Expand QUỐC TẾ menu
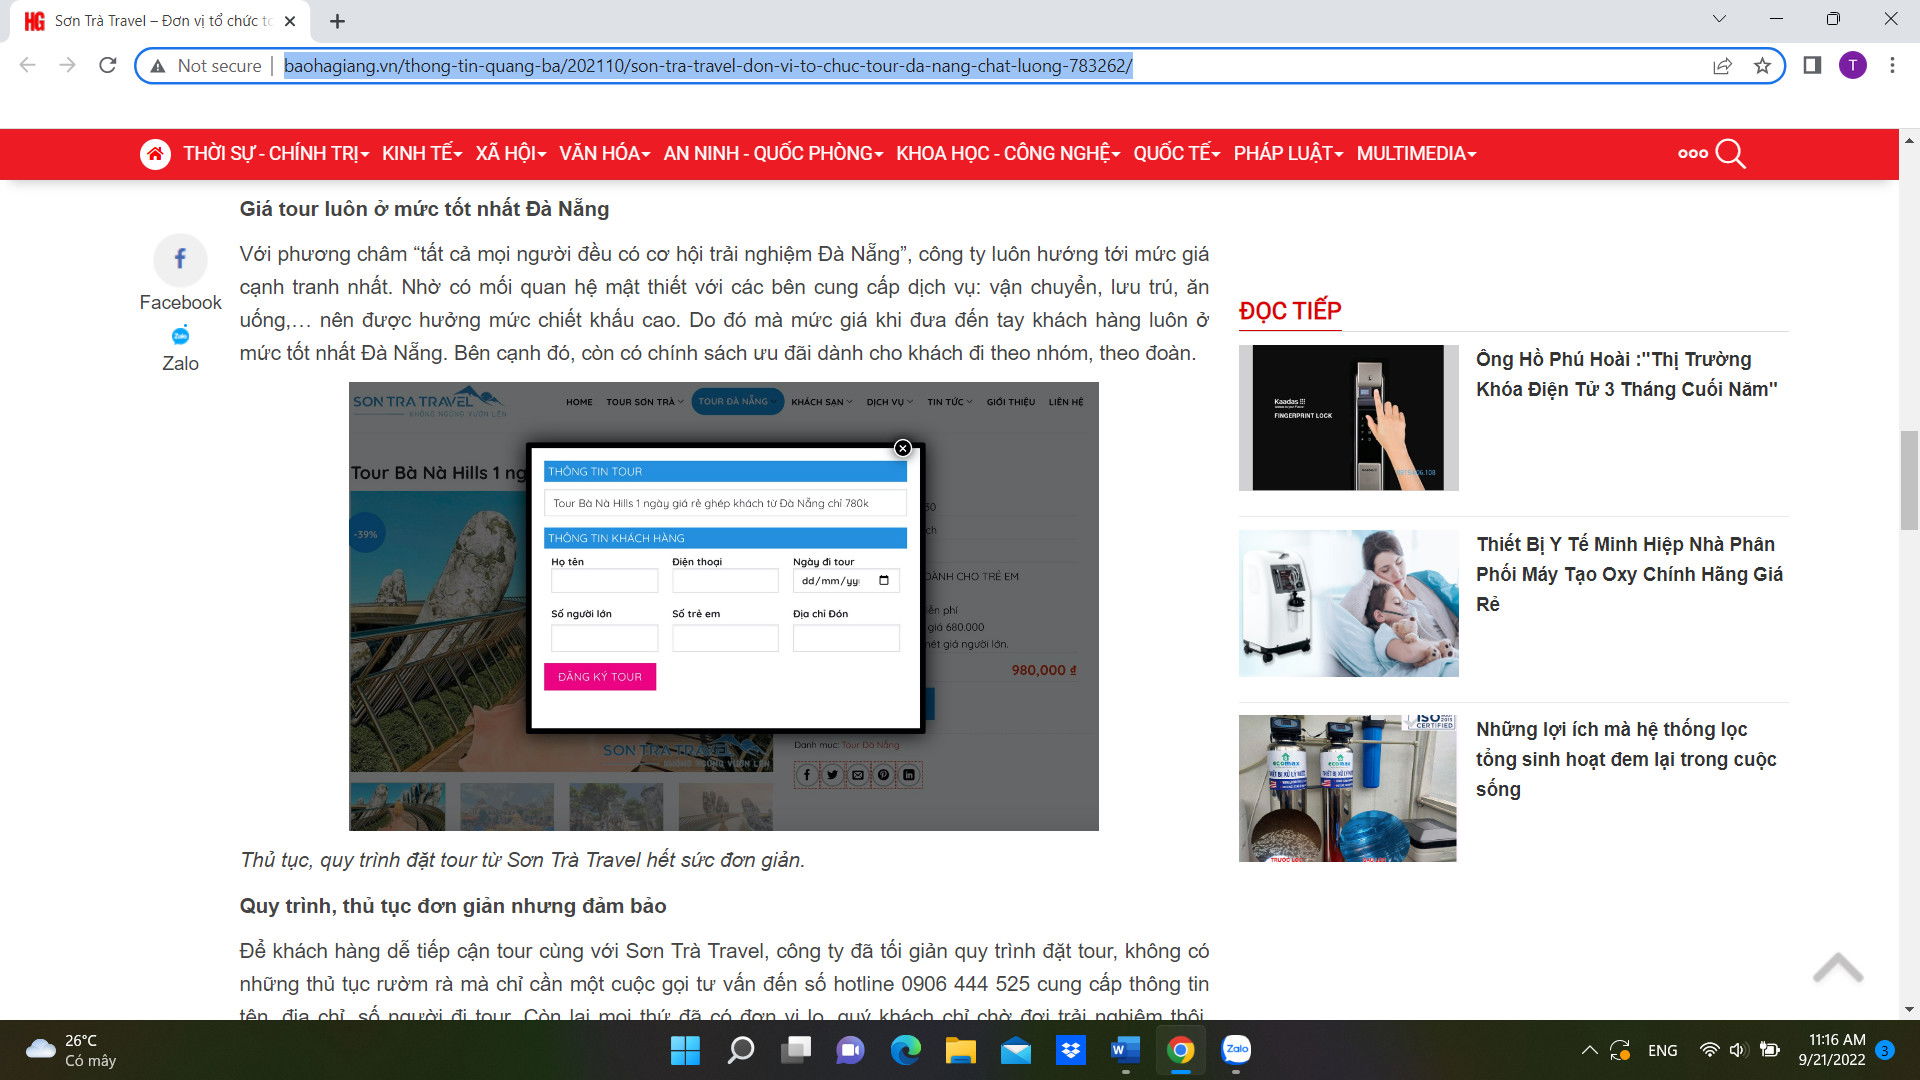This screenshot has height=1080, width=1920. tap(1177, 154)
